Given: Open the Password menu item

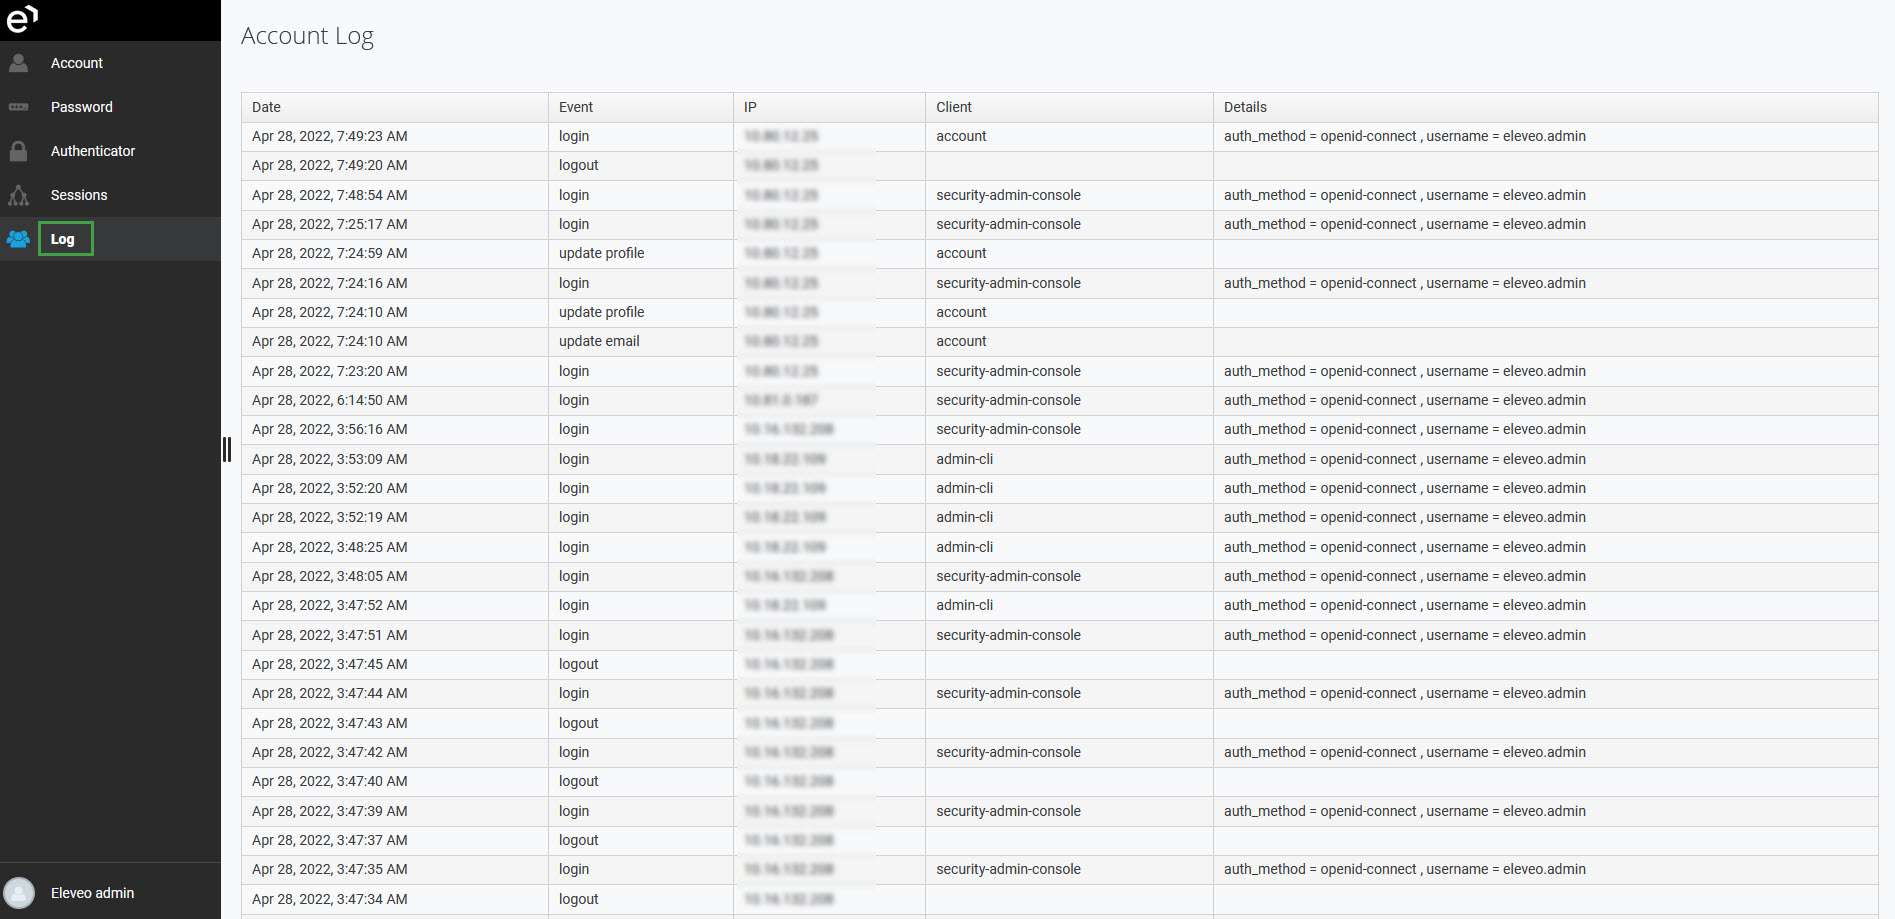Looking at the screenshot, I should (82, 107).
